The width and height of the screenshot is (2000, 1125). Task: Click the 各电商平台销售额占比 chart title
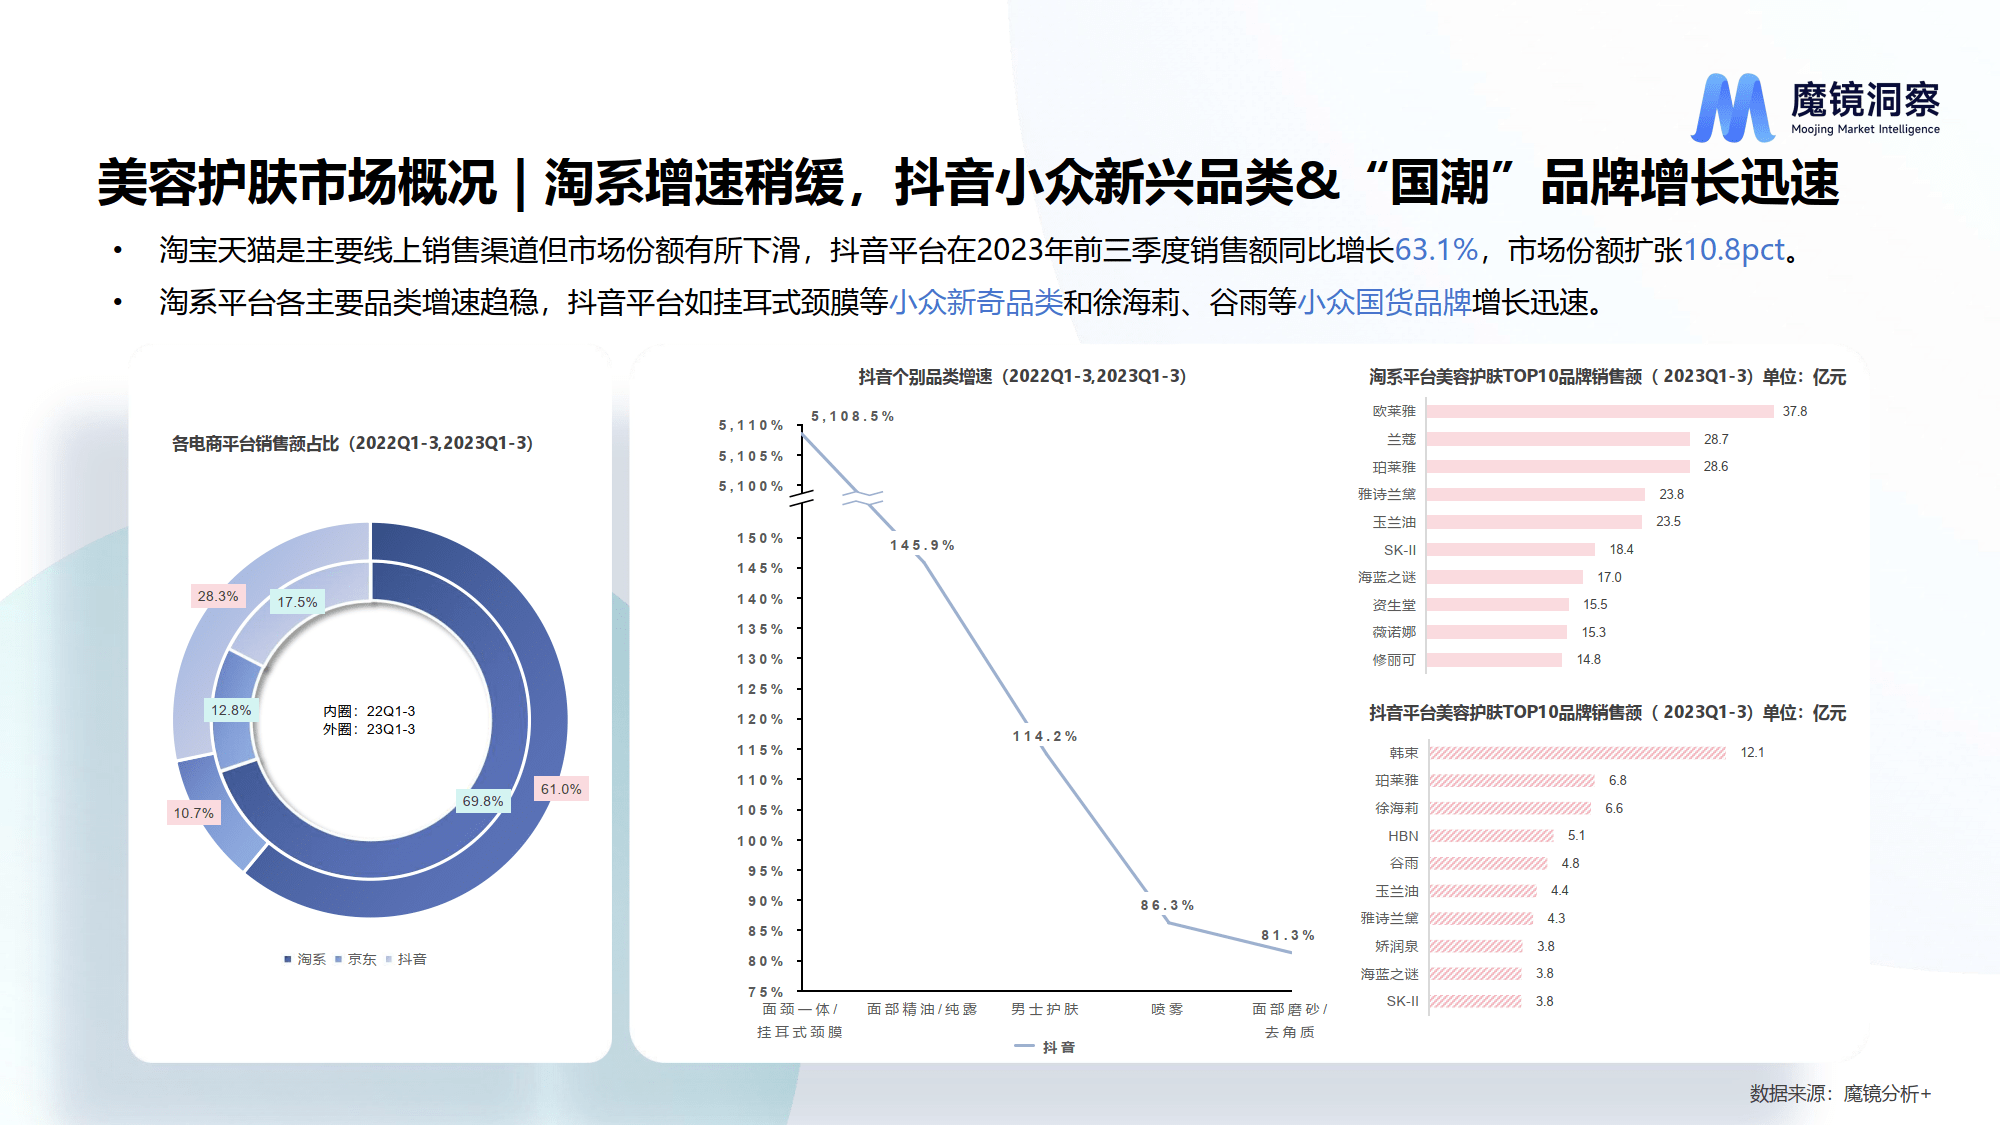pyautogui.click(x=352, y=443)
